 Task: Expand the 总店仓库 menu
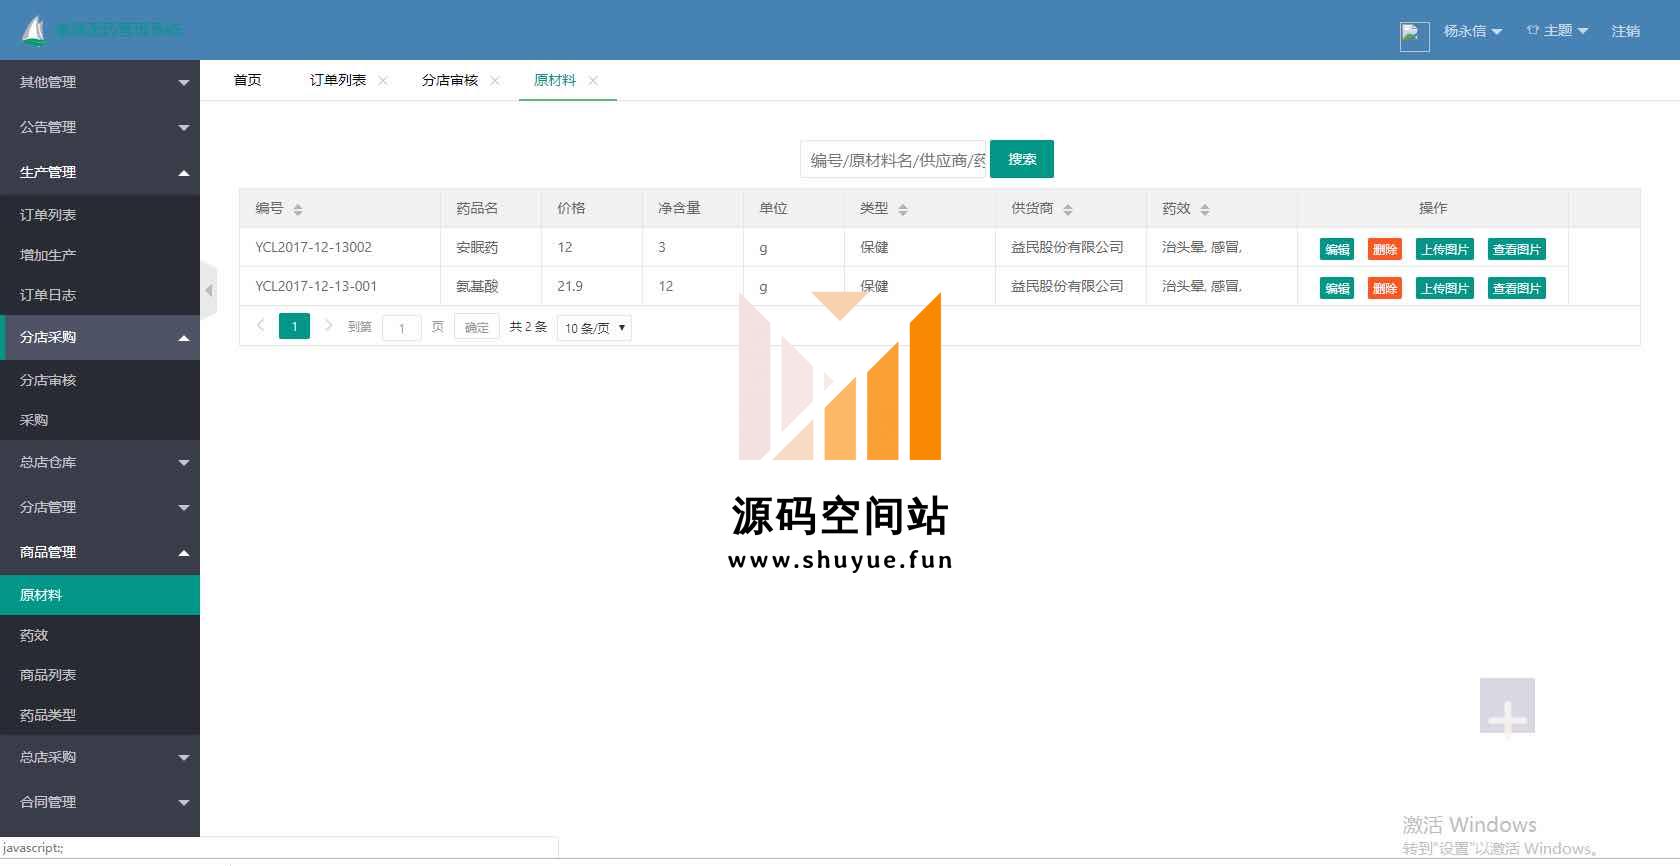[x=100, y=462]
